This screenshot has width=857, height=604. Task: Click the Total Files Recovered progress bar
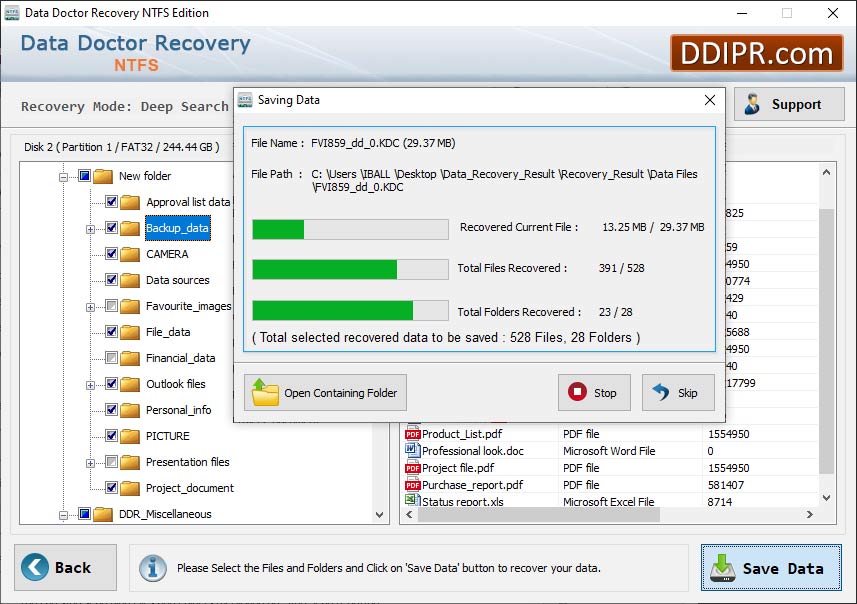tap(350, 269)
